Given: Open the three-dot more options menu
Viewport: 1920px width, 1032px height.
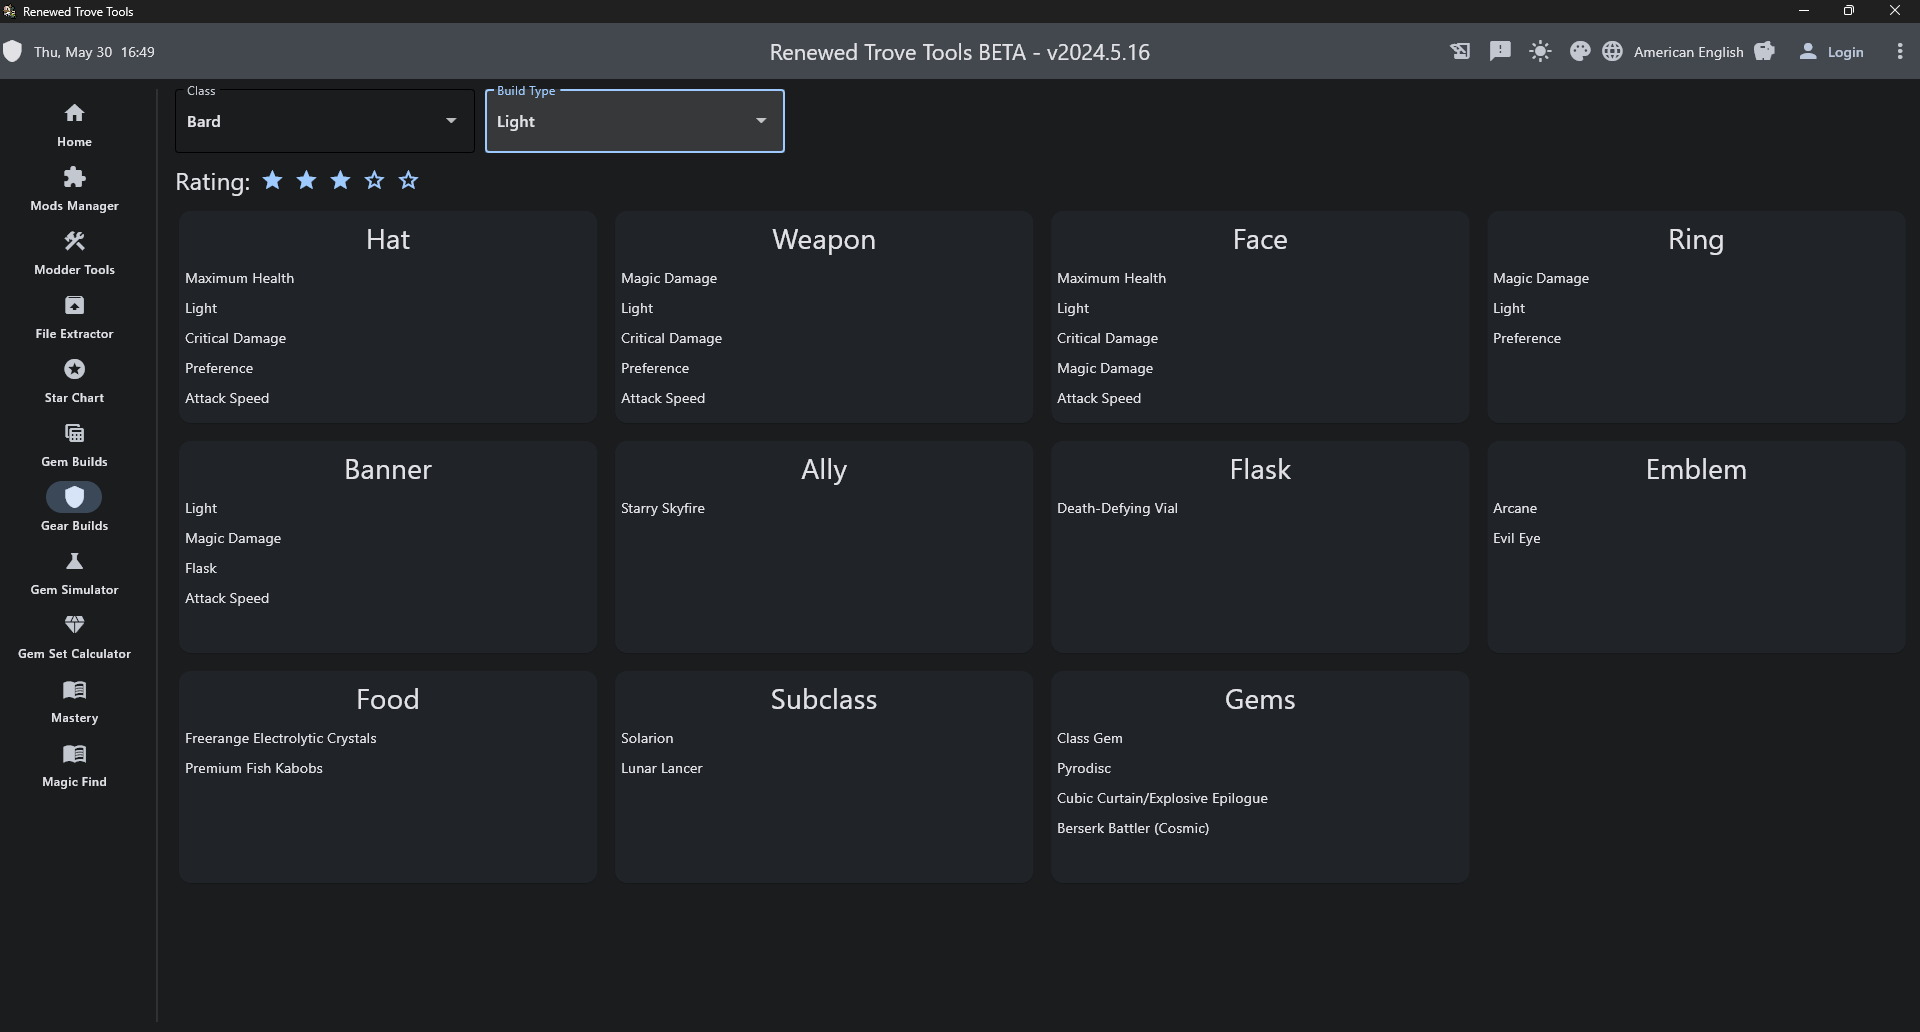Looking at the screenshot, I should click(x=1899, y=52).
